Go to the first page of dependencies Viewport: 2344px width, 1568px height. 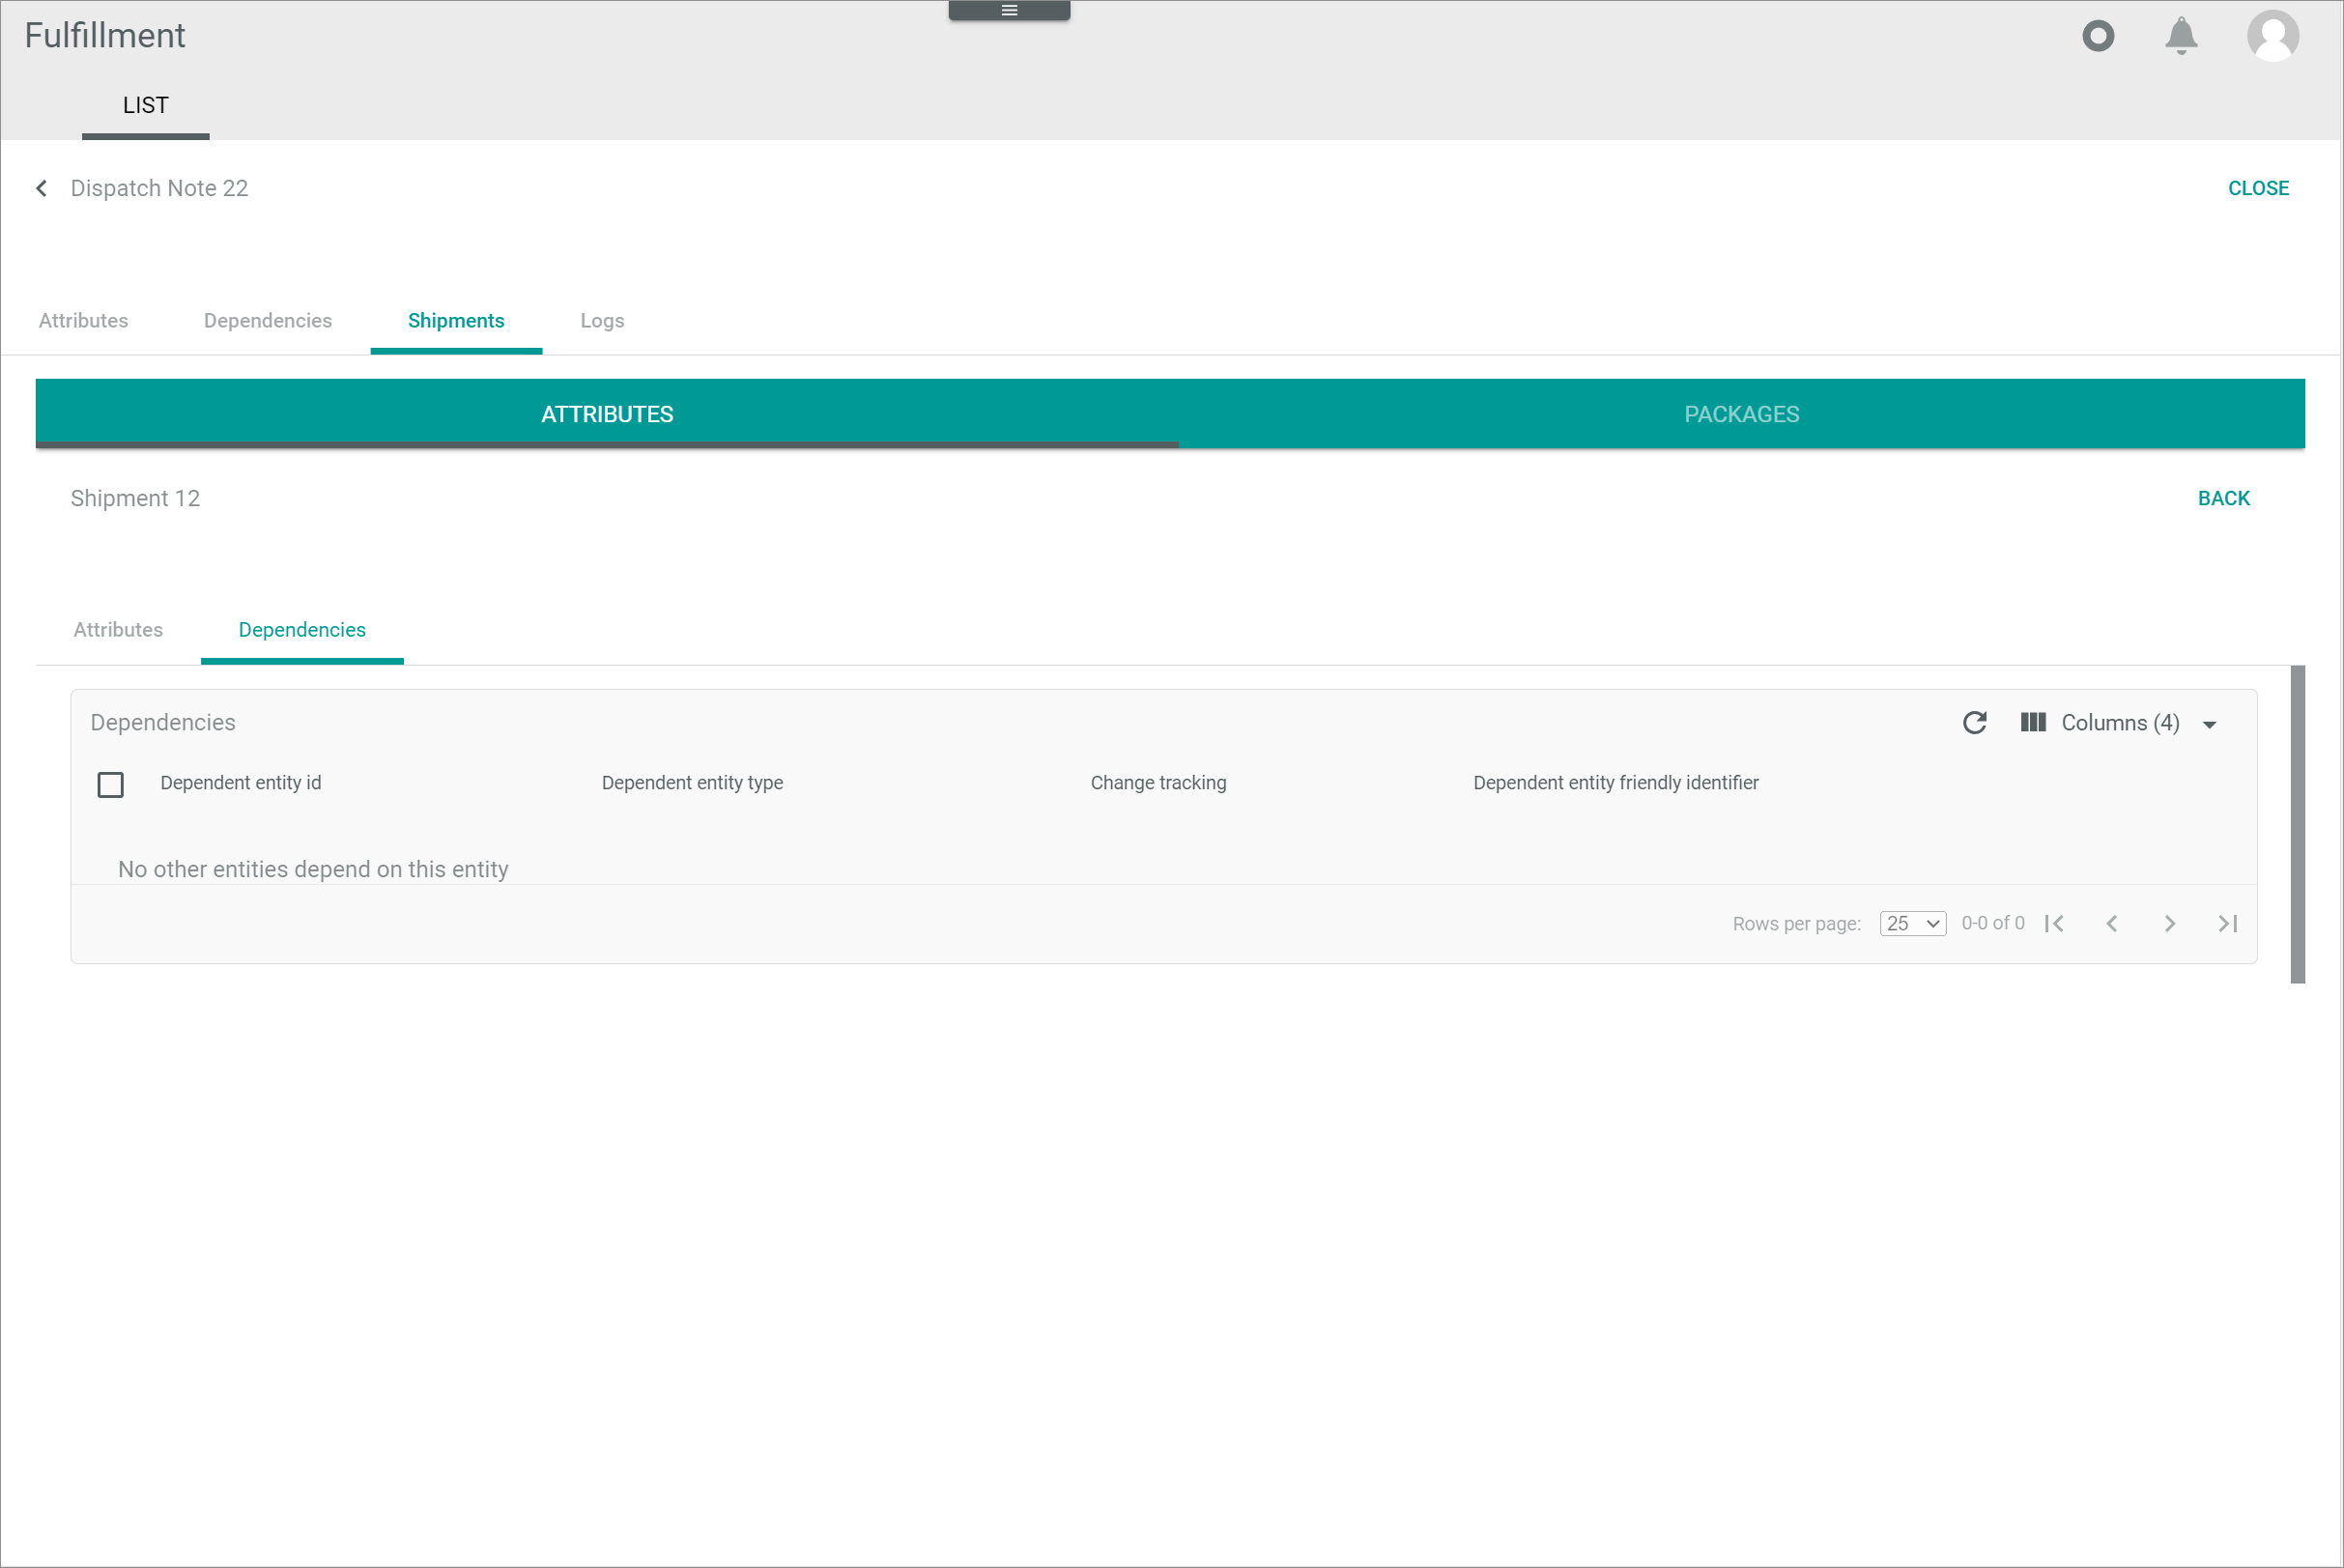[2055, 923]
